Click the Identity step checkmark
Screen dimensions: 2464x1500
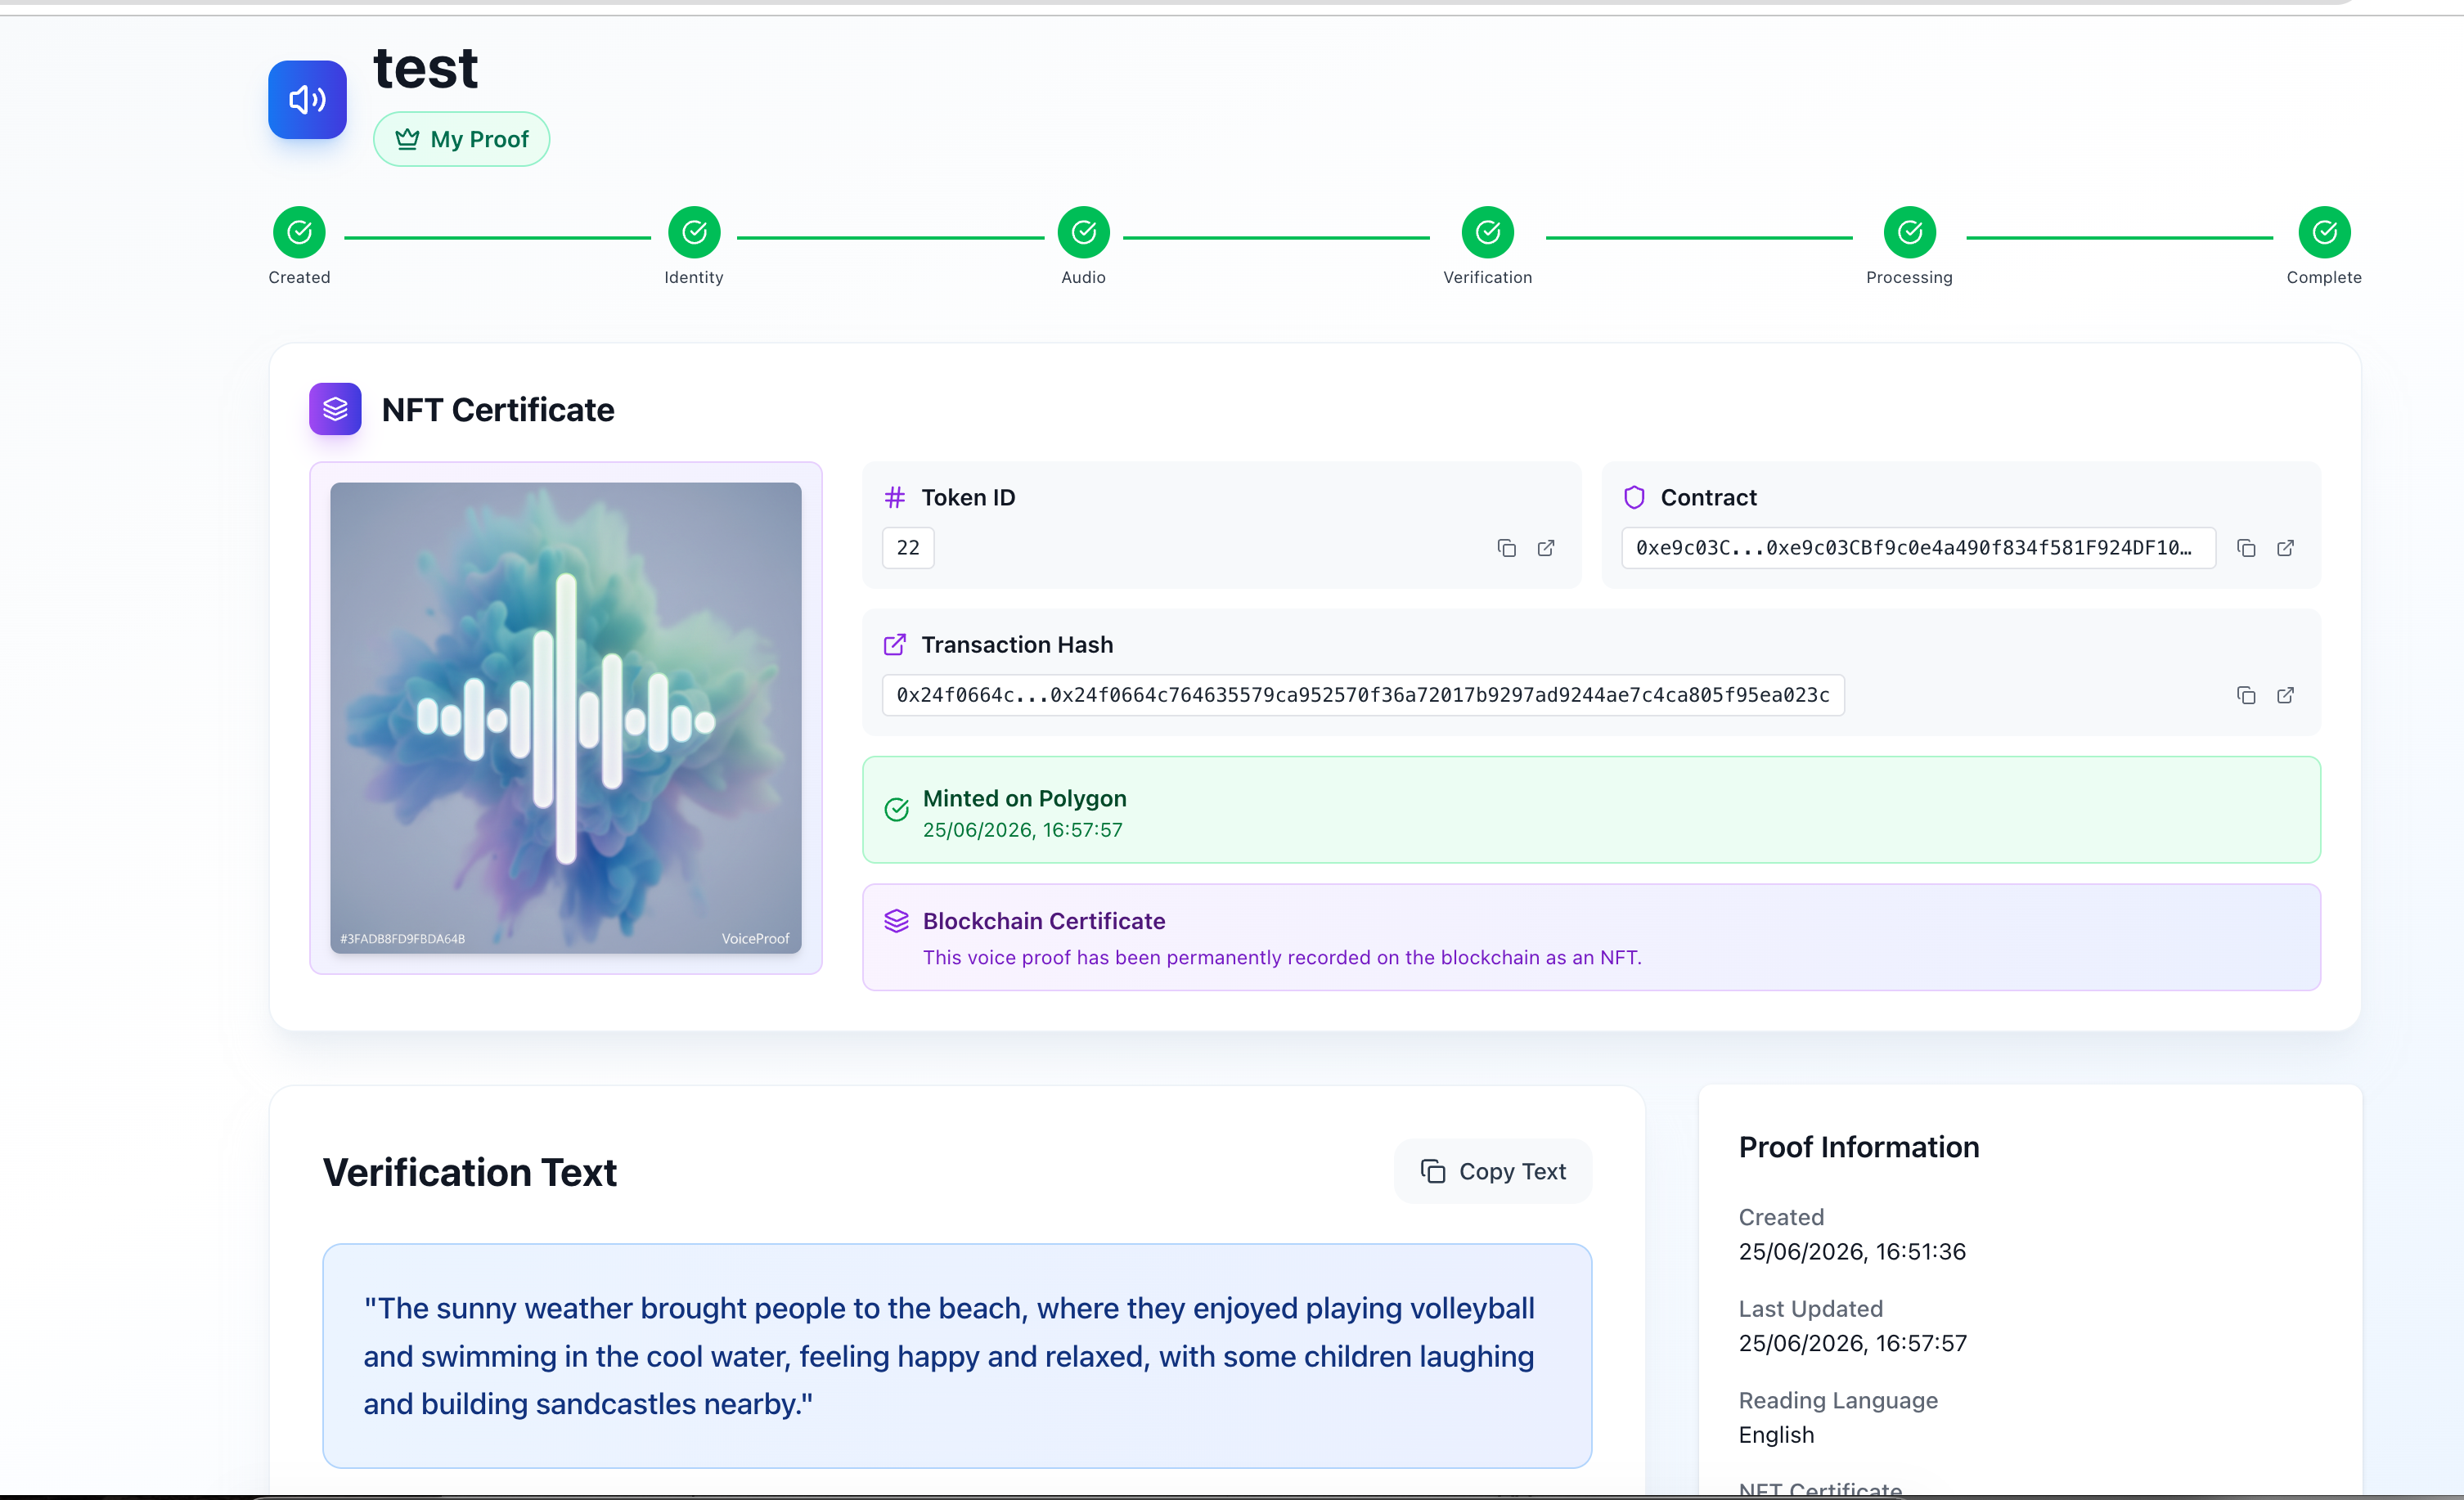point(694,232)
